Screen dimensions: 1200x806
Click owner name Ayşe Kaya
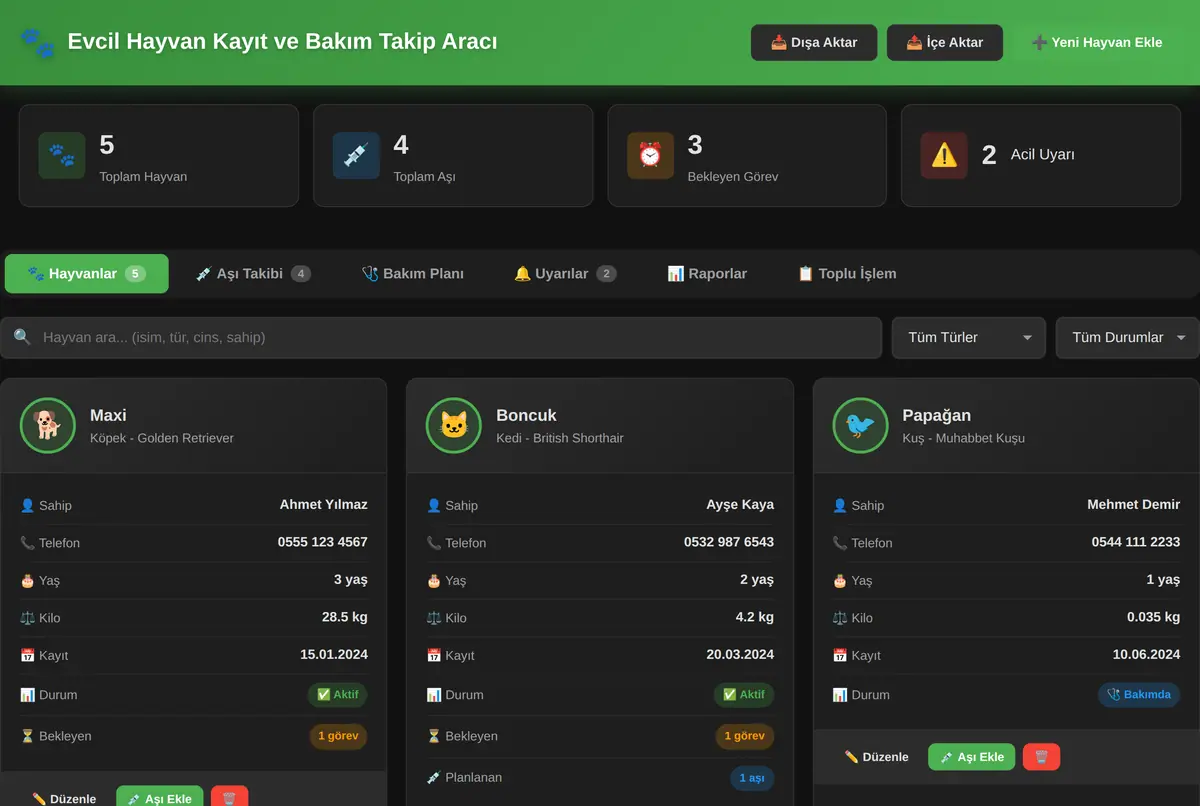(740, 505)
